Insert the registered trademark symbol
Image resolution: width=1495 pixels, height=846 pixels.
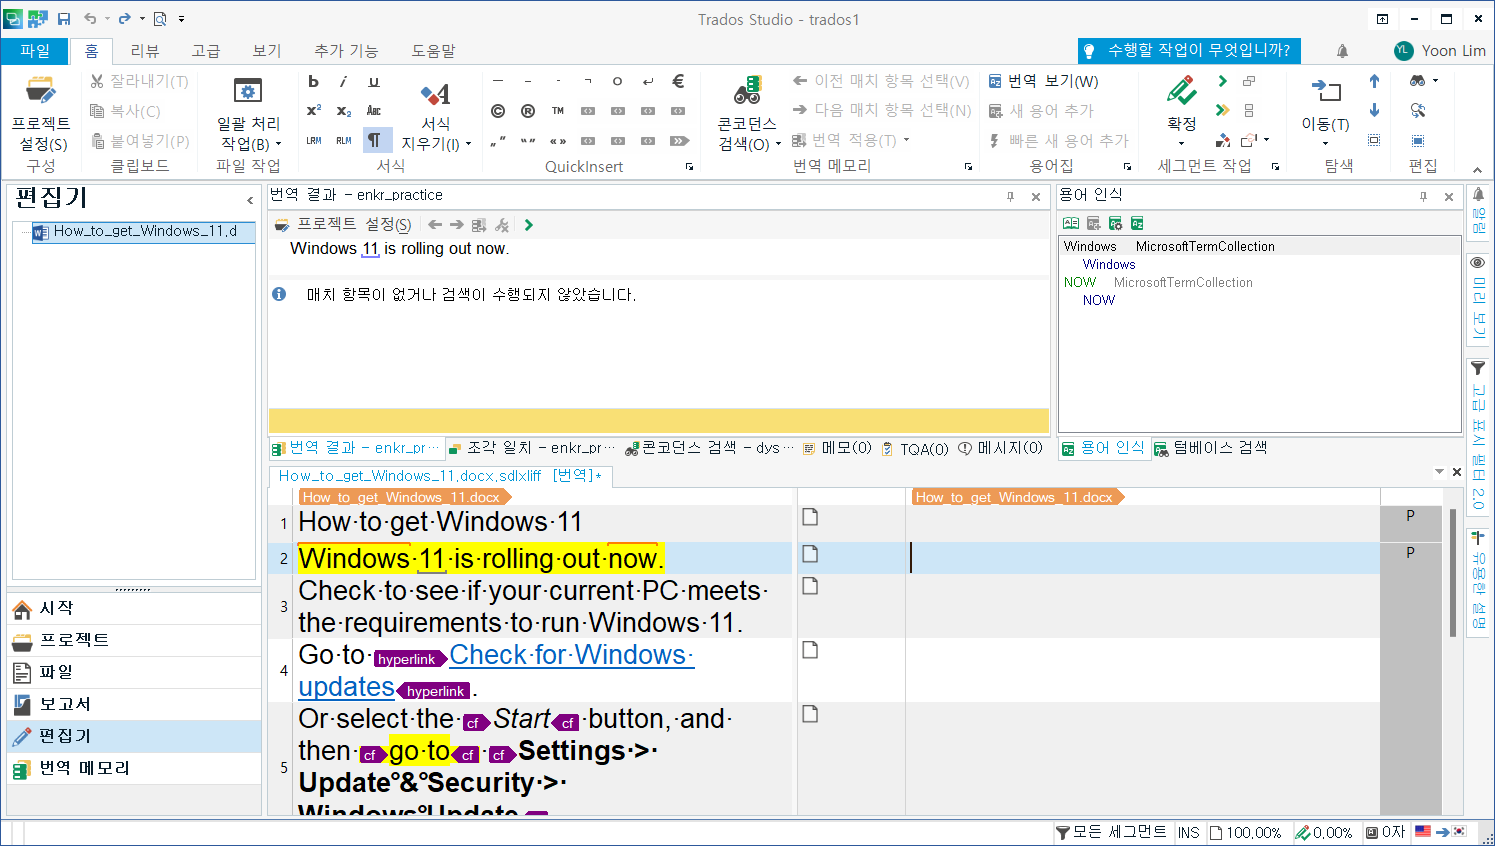click(x=528, y=111)
